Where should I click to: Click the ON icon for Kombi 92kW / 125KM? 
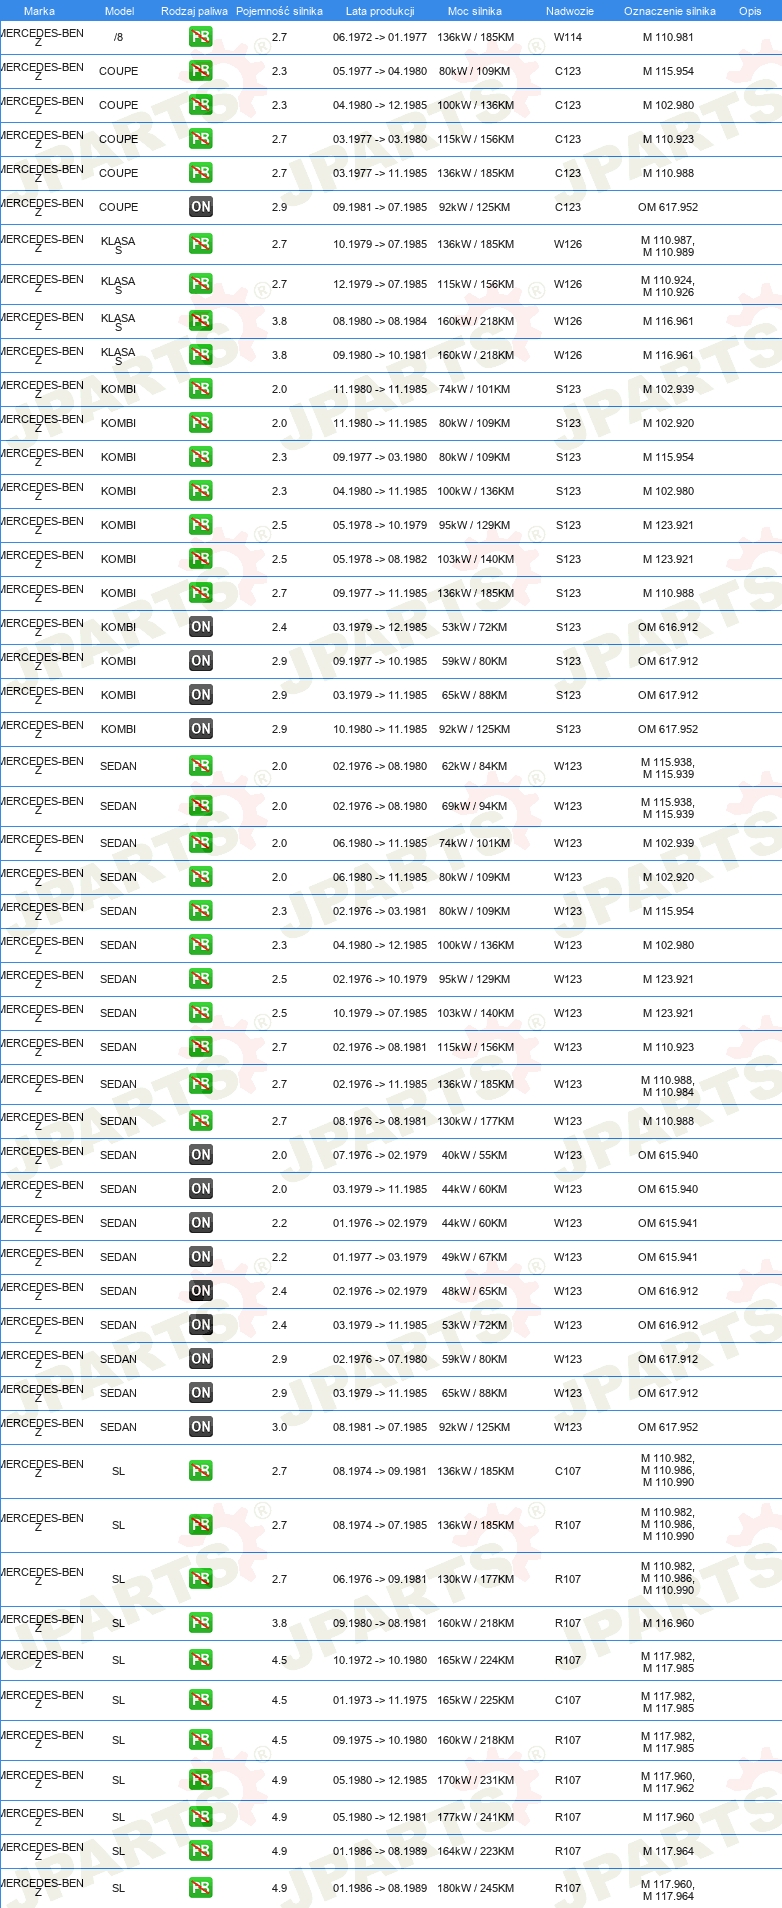tap(201, 729)
